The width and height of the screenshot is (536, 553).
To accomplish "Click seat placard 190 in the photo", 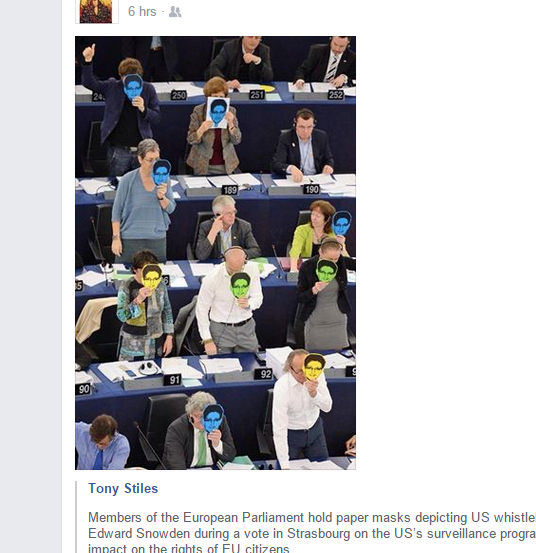I will [312, 190].
